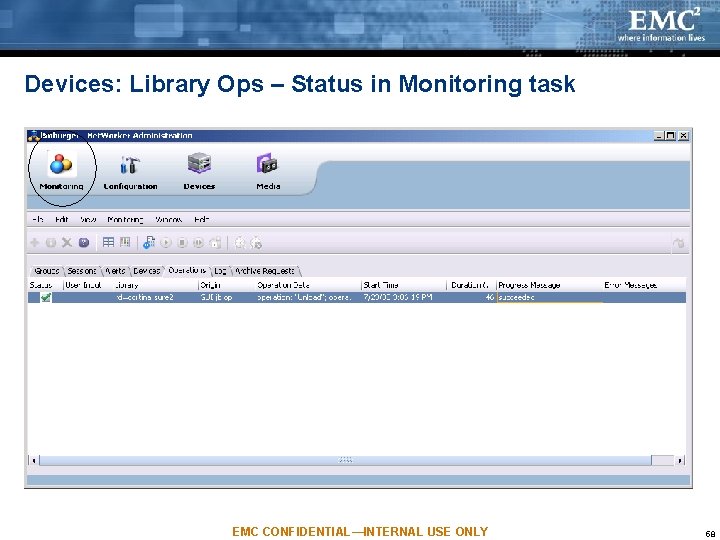
Task: Click the round play start toolbar icon
Action: pyautogui.click(x=166, y=242)
